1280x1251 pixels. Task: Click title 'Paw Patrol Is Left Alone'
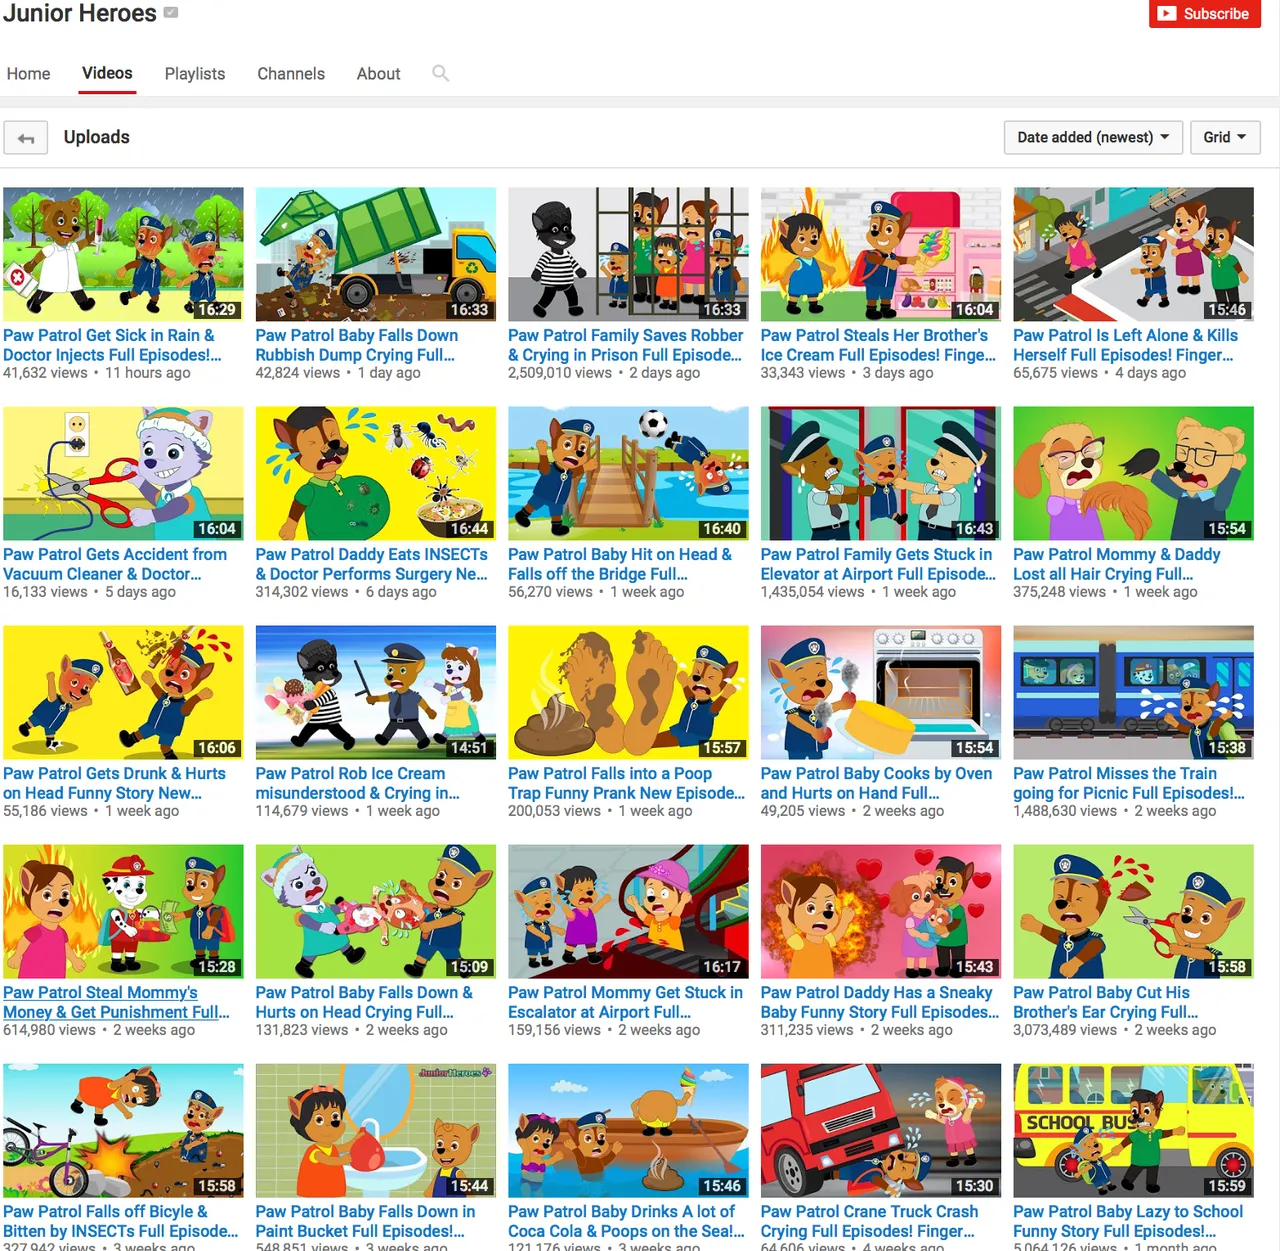pos(1125,345)
